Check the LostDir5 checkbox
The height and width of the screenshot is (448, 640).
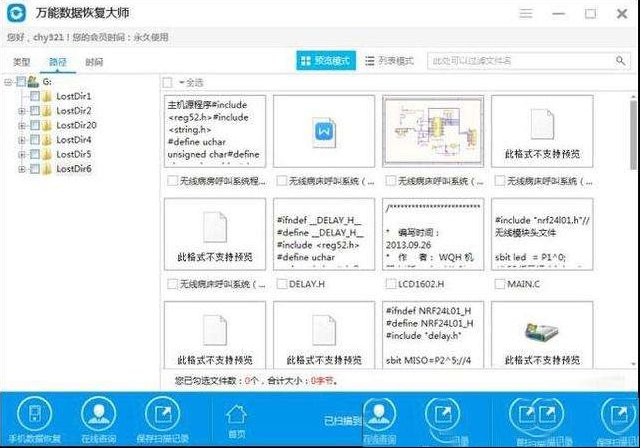(x=35, y=154)
